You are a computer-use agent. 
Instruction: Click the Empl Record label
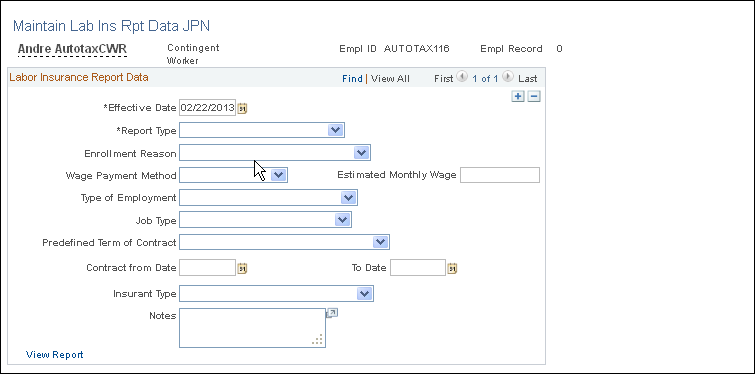coord(511,49)
